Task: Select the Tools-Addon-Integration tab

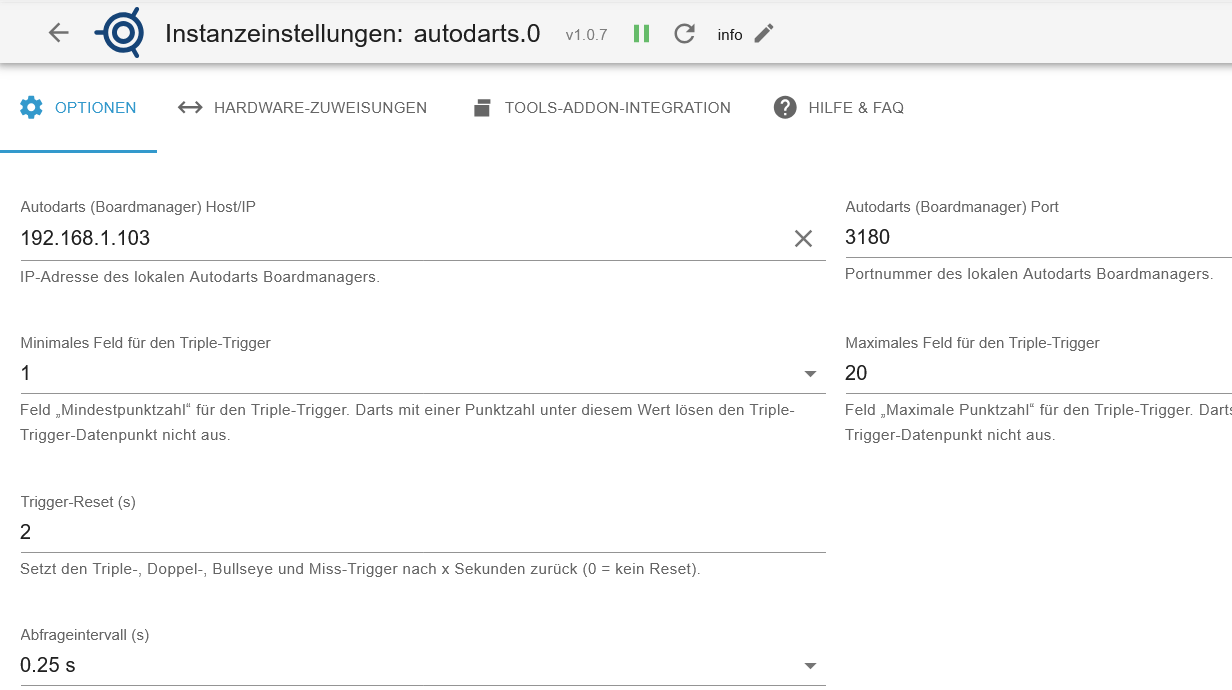Action: coord(618,107)
